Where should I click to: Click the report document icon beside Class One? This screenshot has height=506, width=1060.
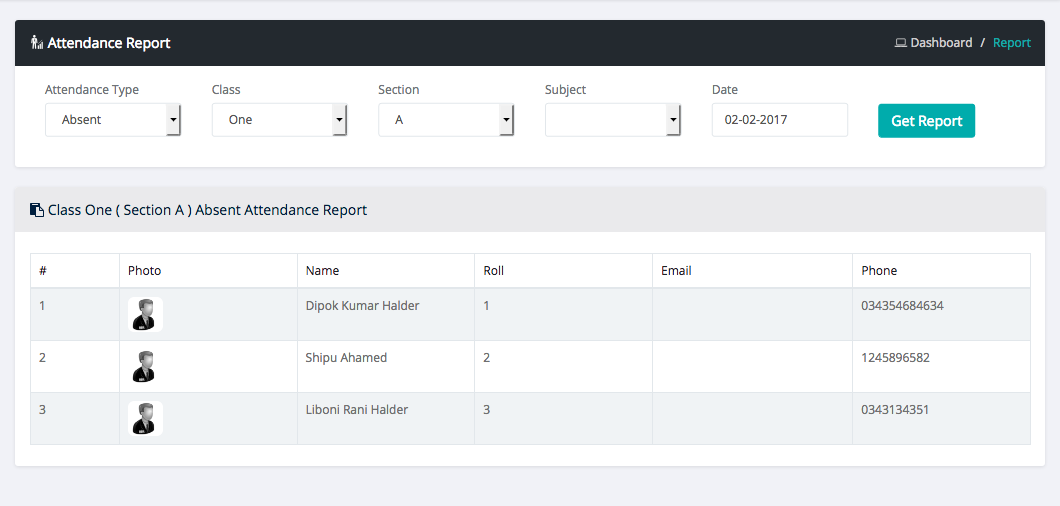tap(37, 210)
